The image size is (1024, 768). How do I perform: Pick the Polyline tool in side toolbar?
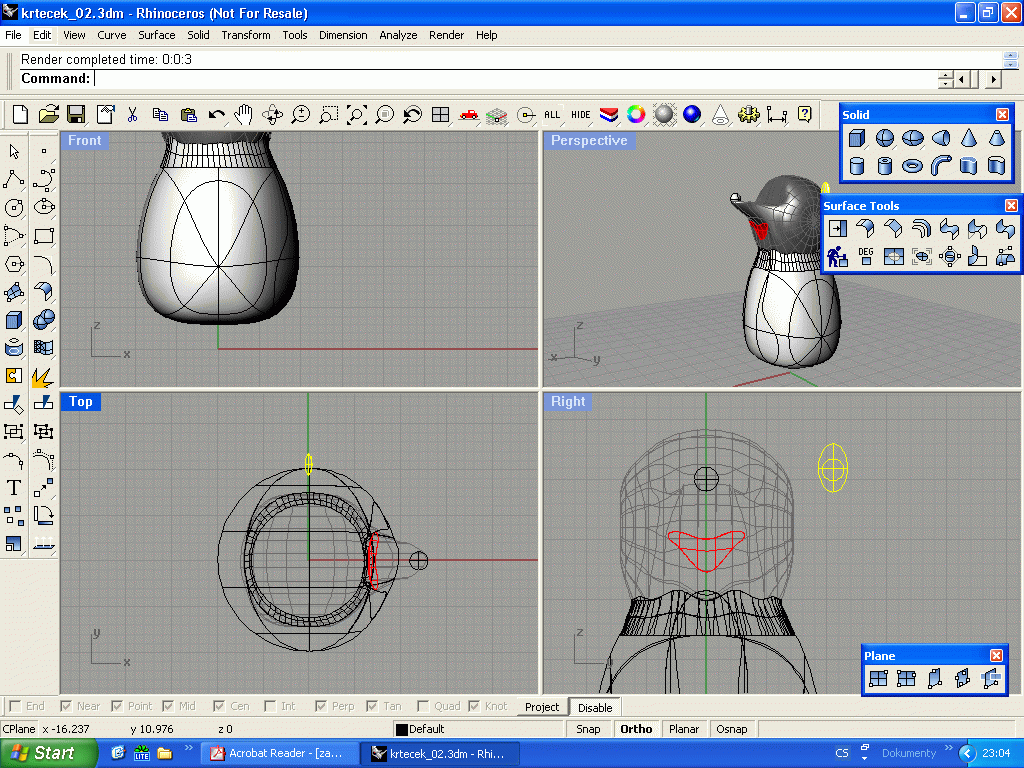coord(14,179)
